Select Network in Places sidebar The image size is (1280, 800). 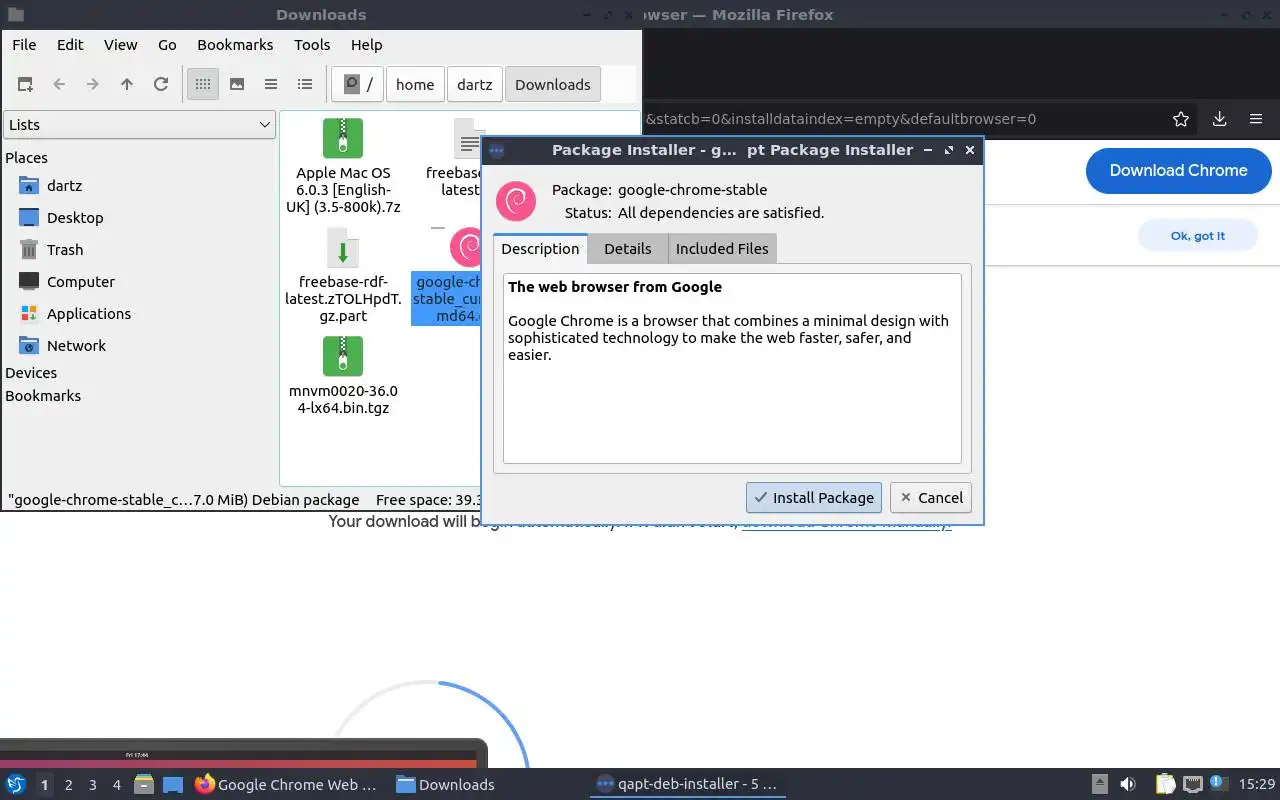click(76, 346)
